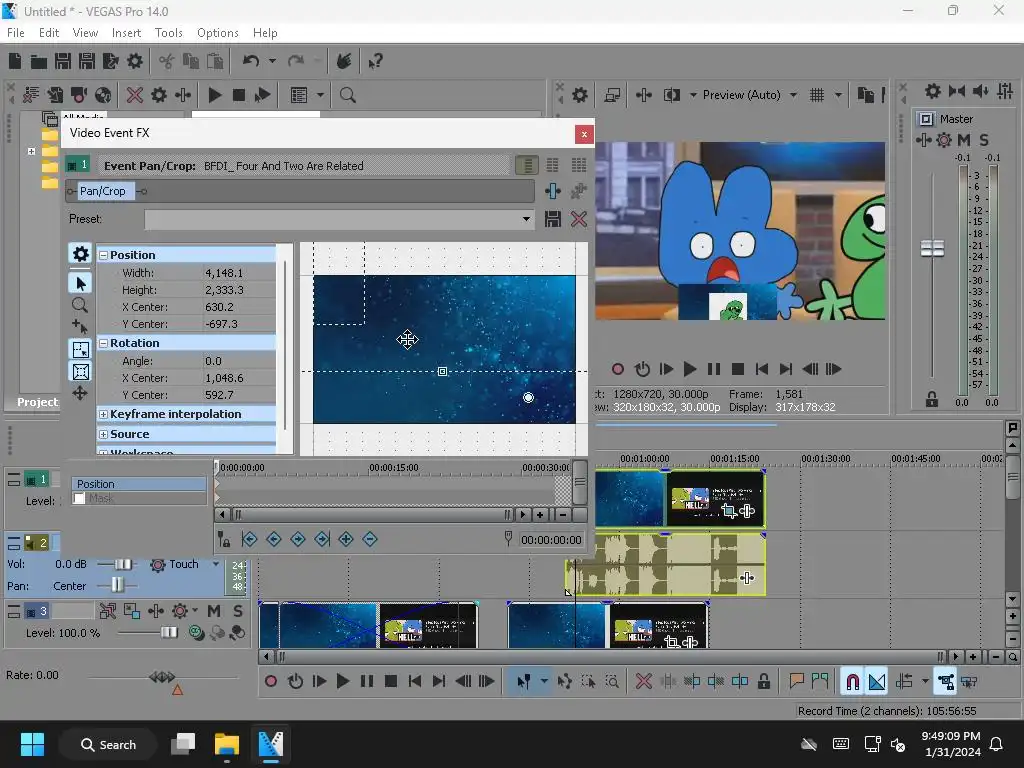Adjust track 2 Vol slider
Image resolution: width=1024 pixels, height=768 pixels.
pos(122,564)
